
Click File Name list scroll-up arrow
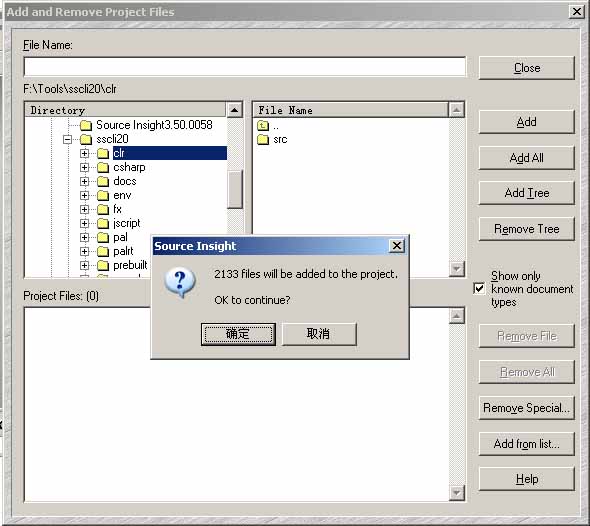coord(457,110)
